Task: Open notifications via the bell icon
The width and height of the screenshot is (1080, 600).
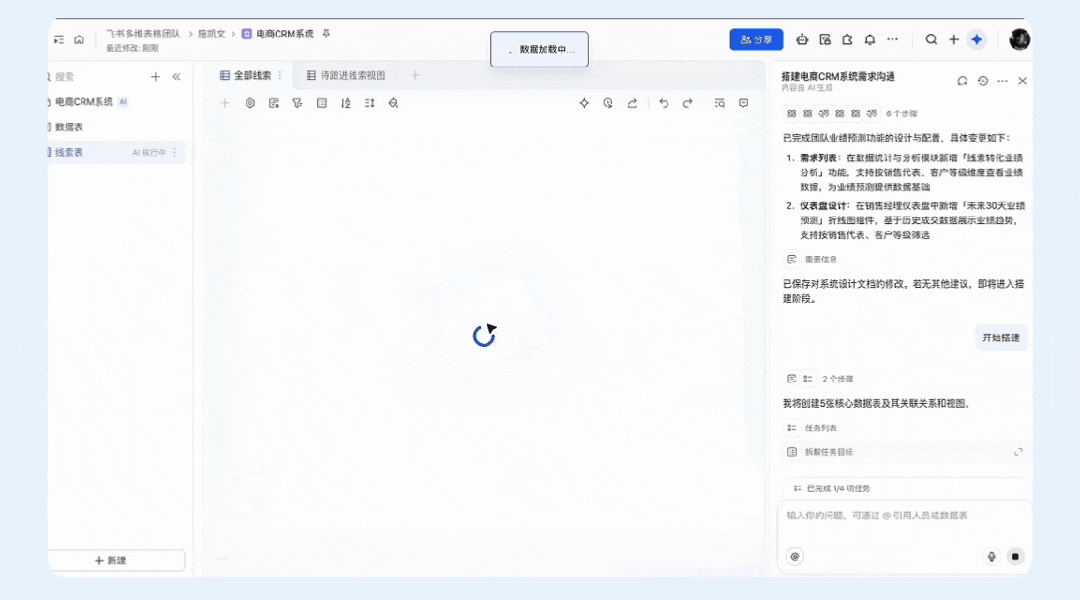Action: [x=868, y=39]
